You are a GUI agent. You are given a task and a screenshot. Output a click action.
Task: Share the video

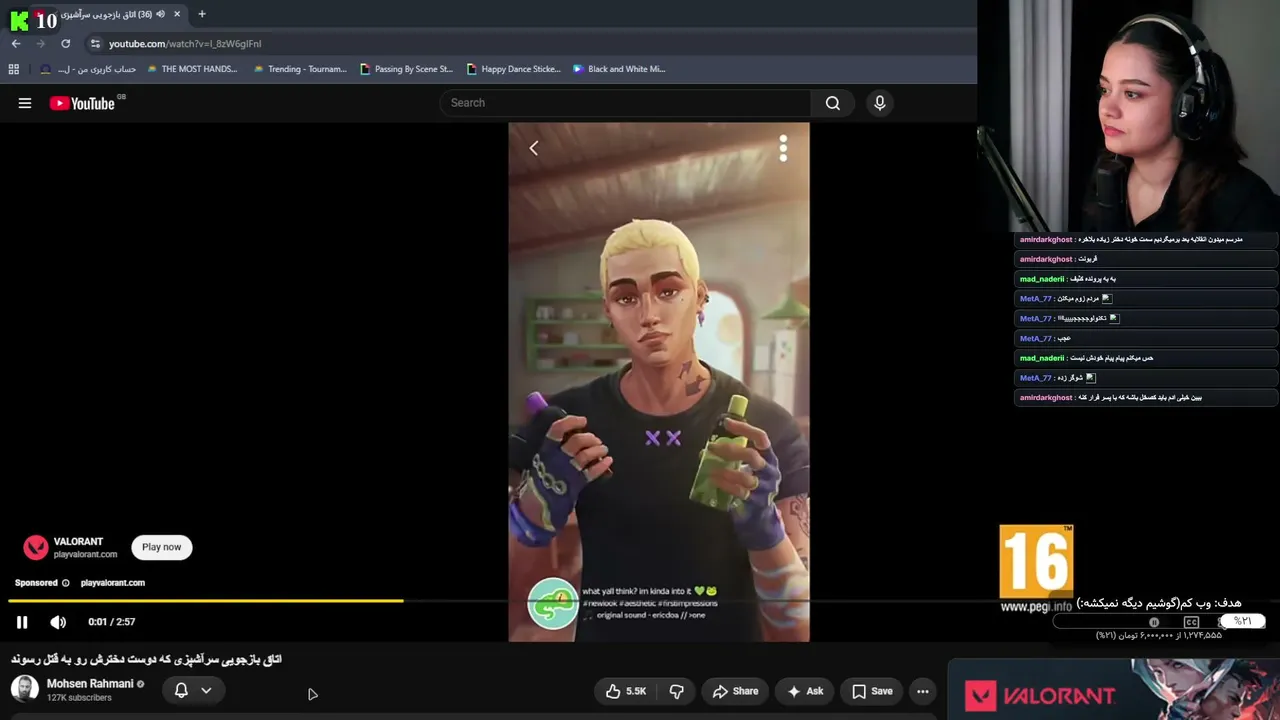click(x=735, y=691)
